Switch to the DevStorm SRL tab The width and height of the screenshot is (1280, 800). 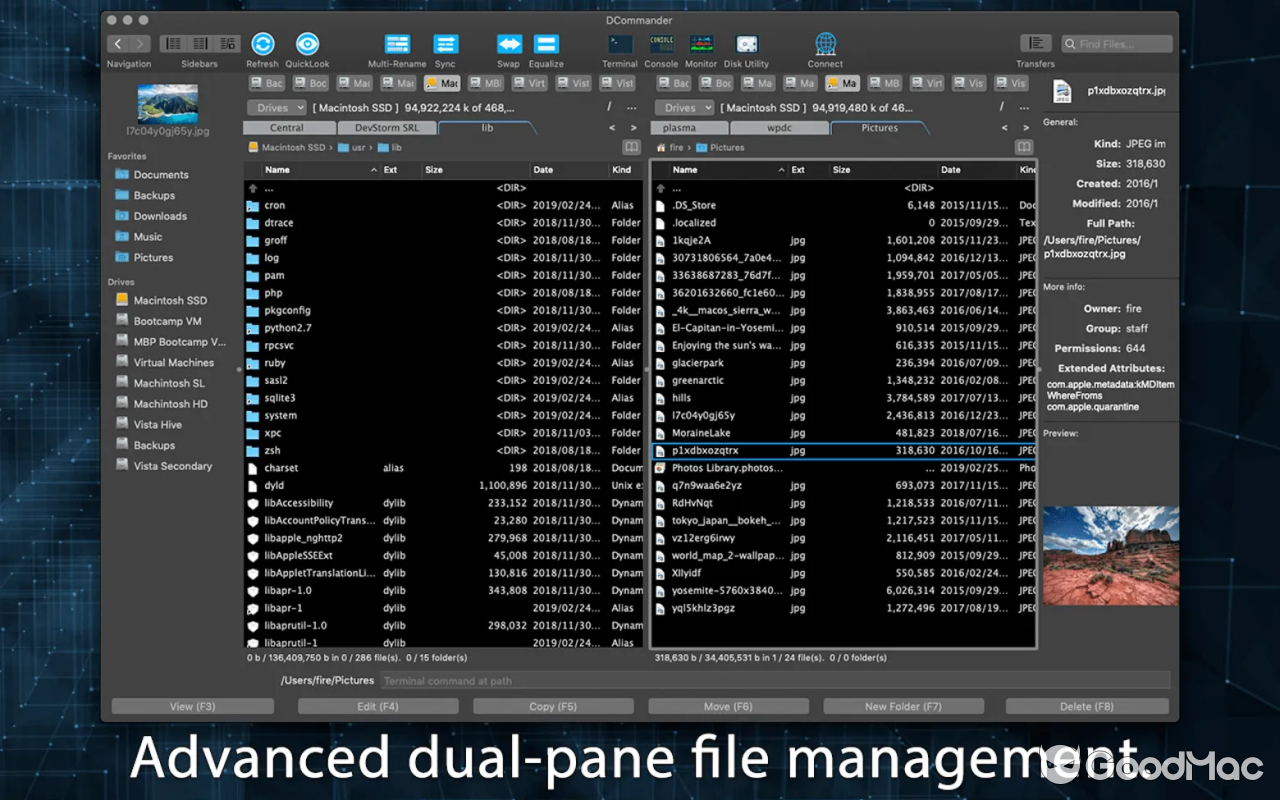point(388,127)
